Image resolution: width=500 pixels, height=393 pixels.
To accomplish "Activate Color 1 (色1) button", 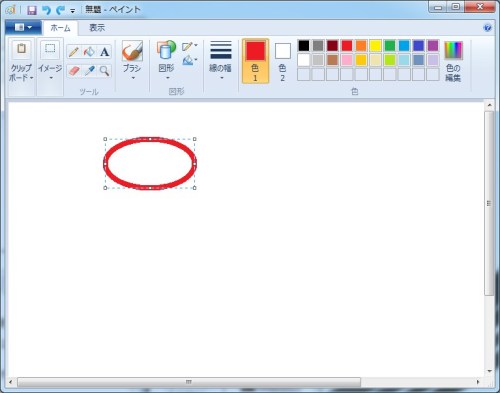I will (x=255, y=61).
